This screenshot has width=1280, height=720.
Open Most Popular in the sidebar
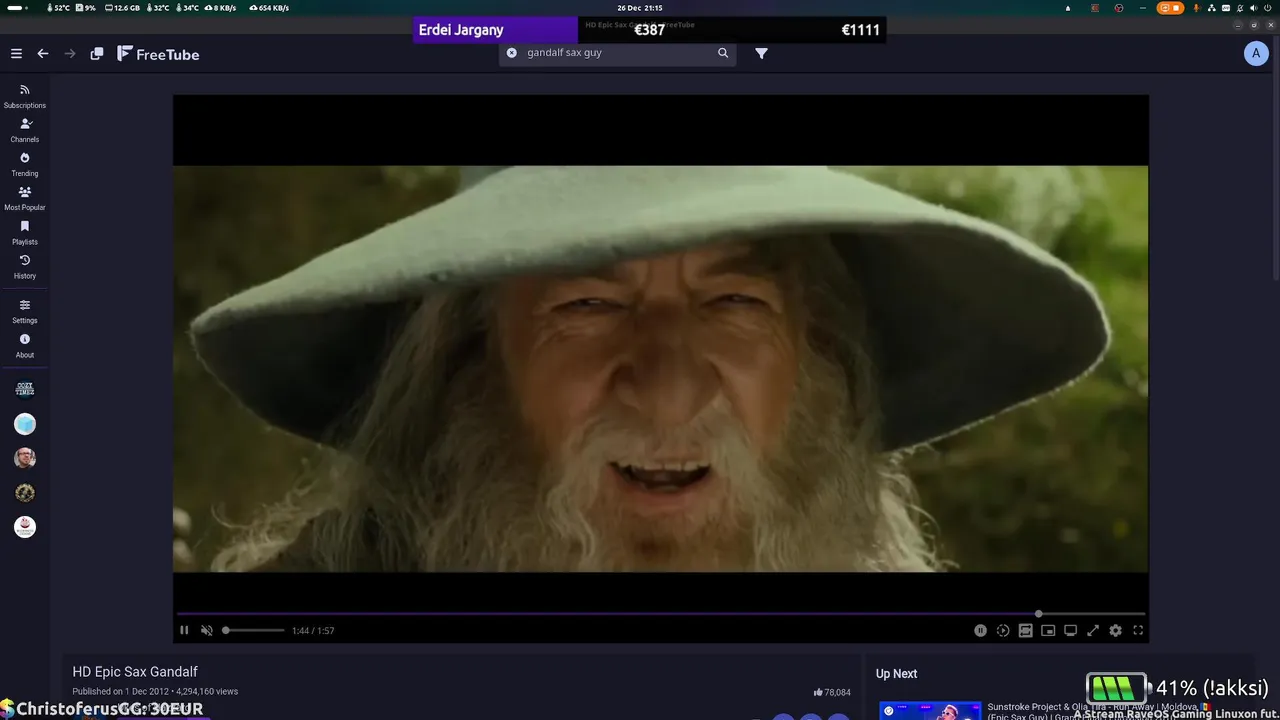pyautogui.click(x=25, y=198)
